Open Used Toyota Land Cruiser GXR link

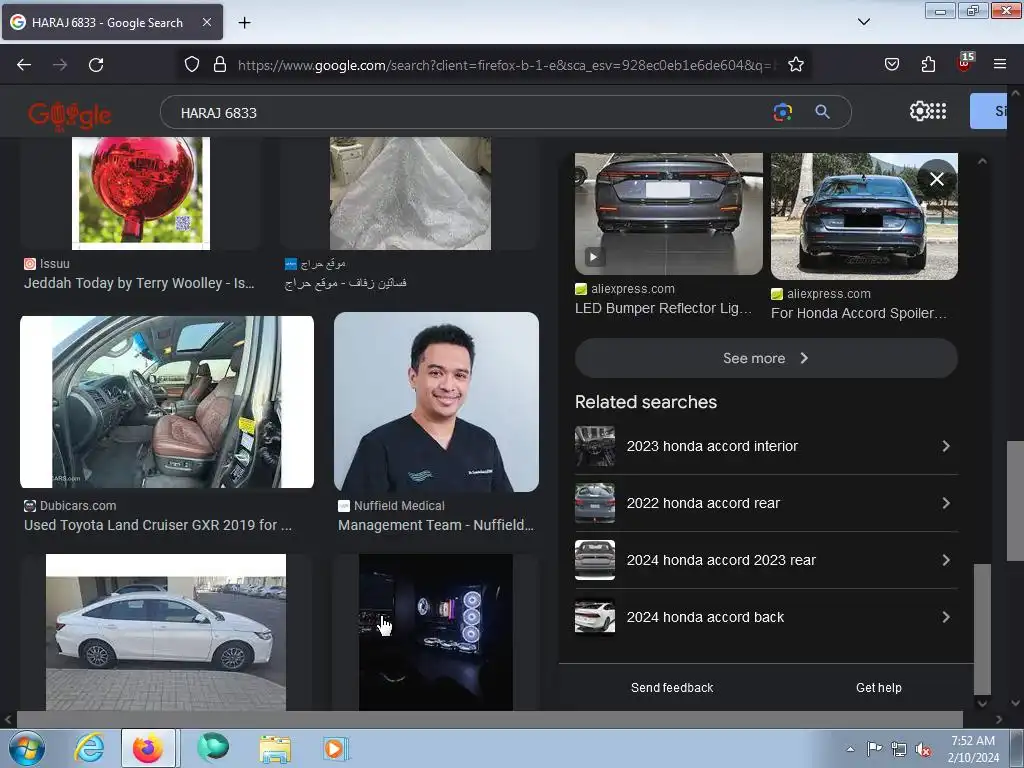[x=158, y=525]
